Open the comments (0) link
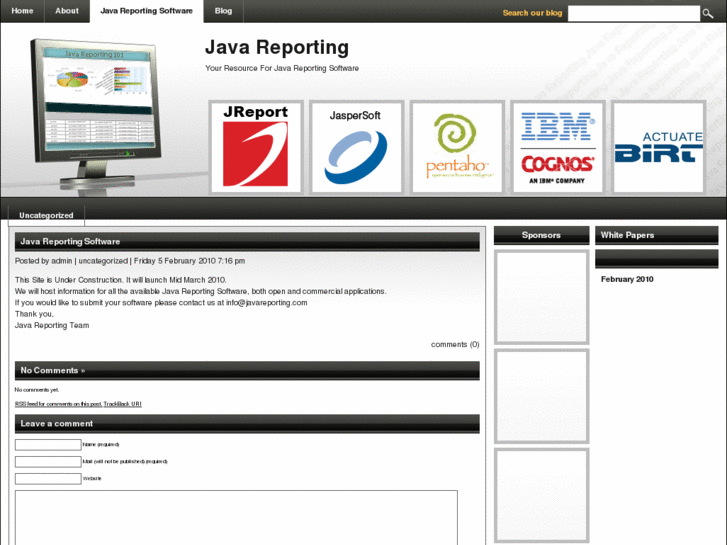The width and height of the screenshot is (727, 545). point(455,344)
